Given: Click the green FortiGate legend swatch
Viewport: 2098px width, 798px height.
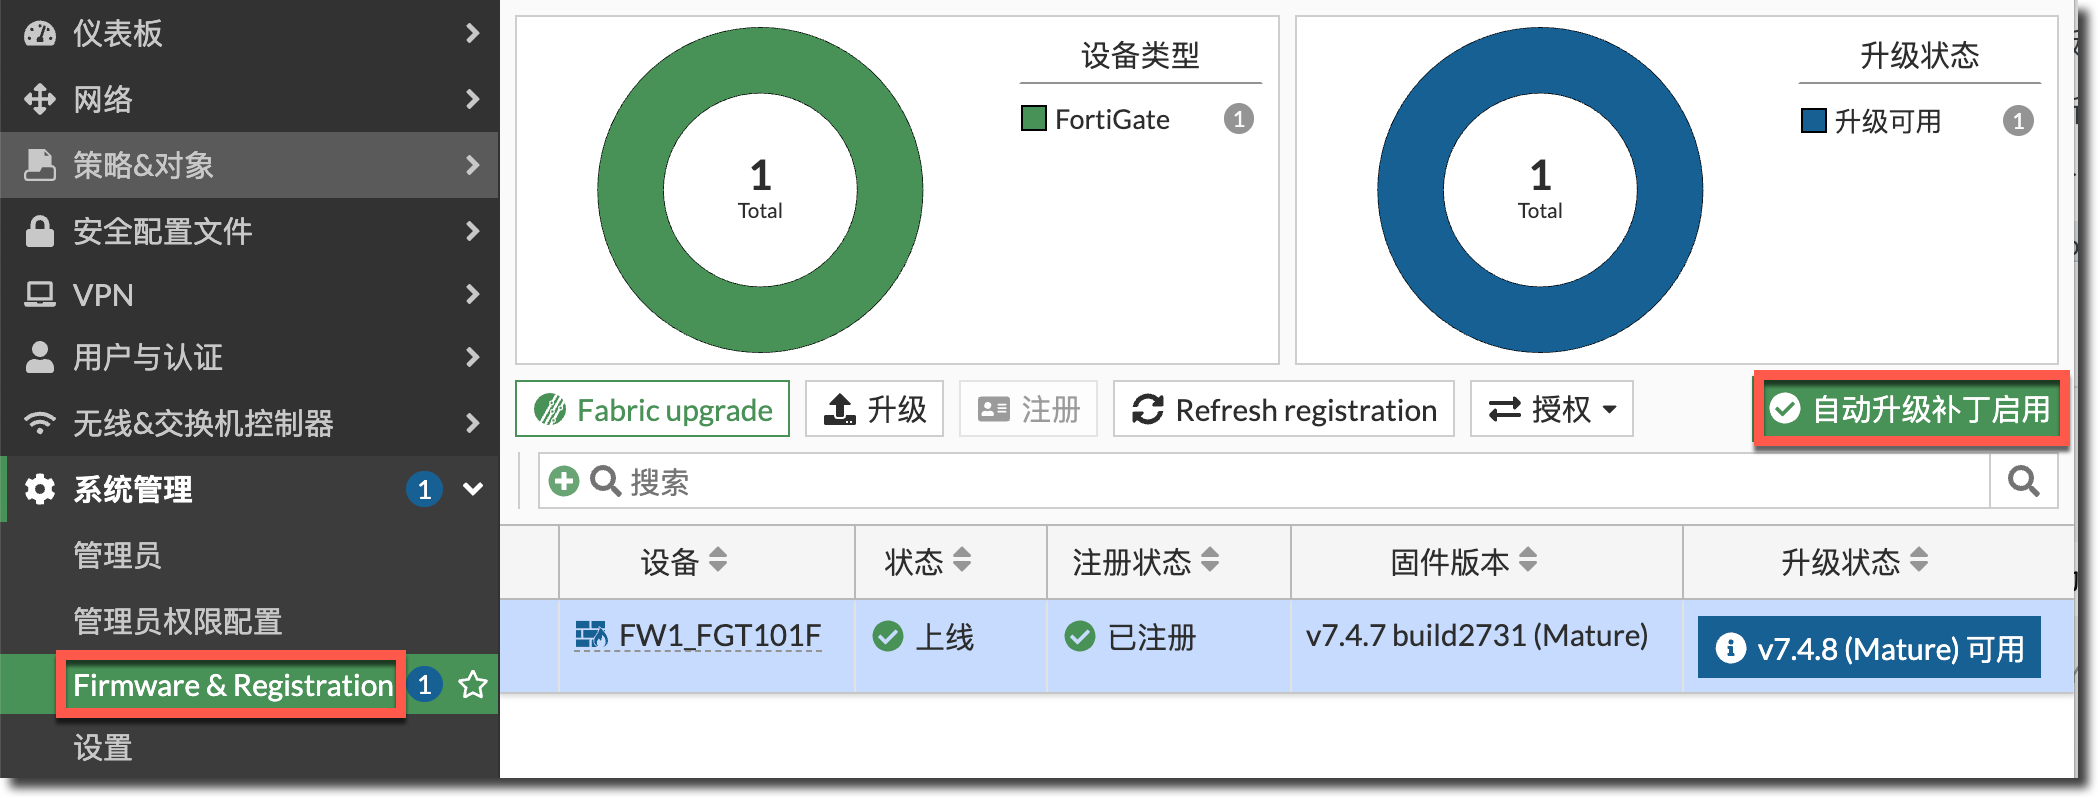Looking at the screenshot, I should (x=1033, y=119).
